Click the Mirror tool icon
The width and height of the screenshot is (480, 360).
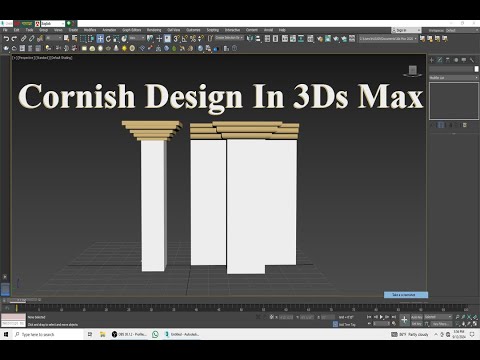coord(250,39)
